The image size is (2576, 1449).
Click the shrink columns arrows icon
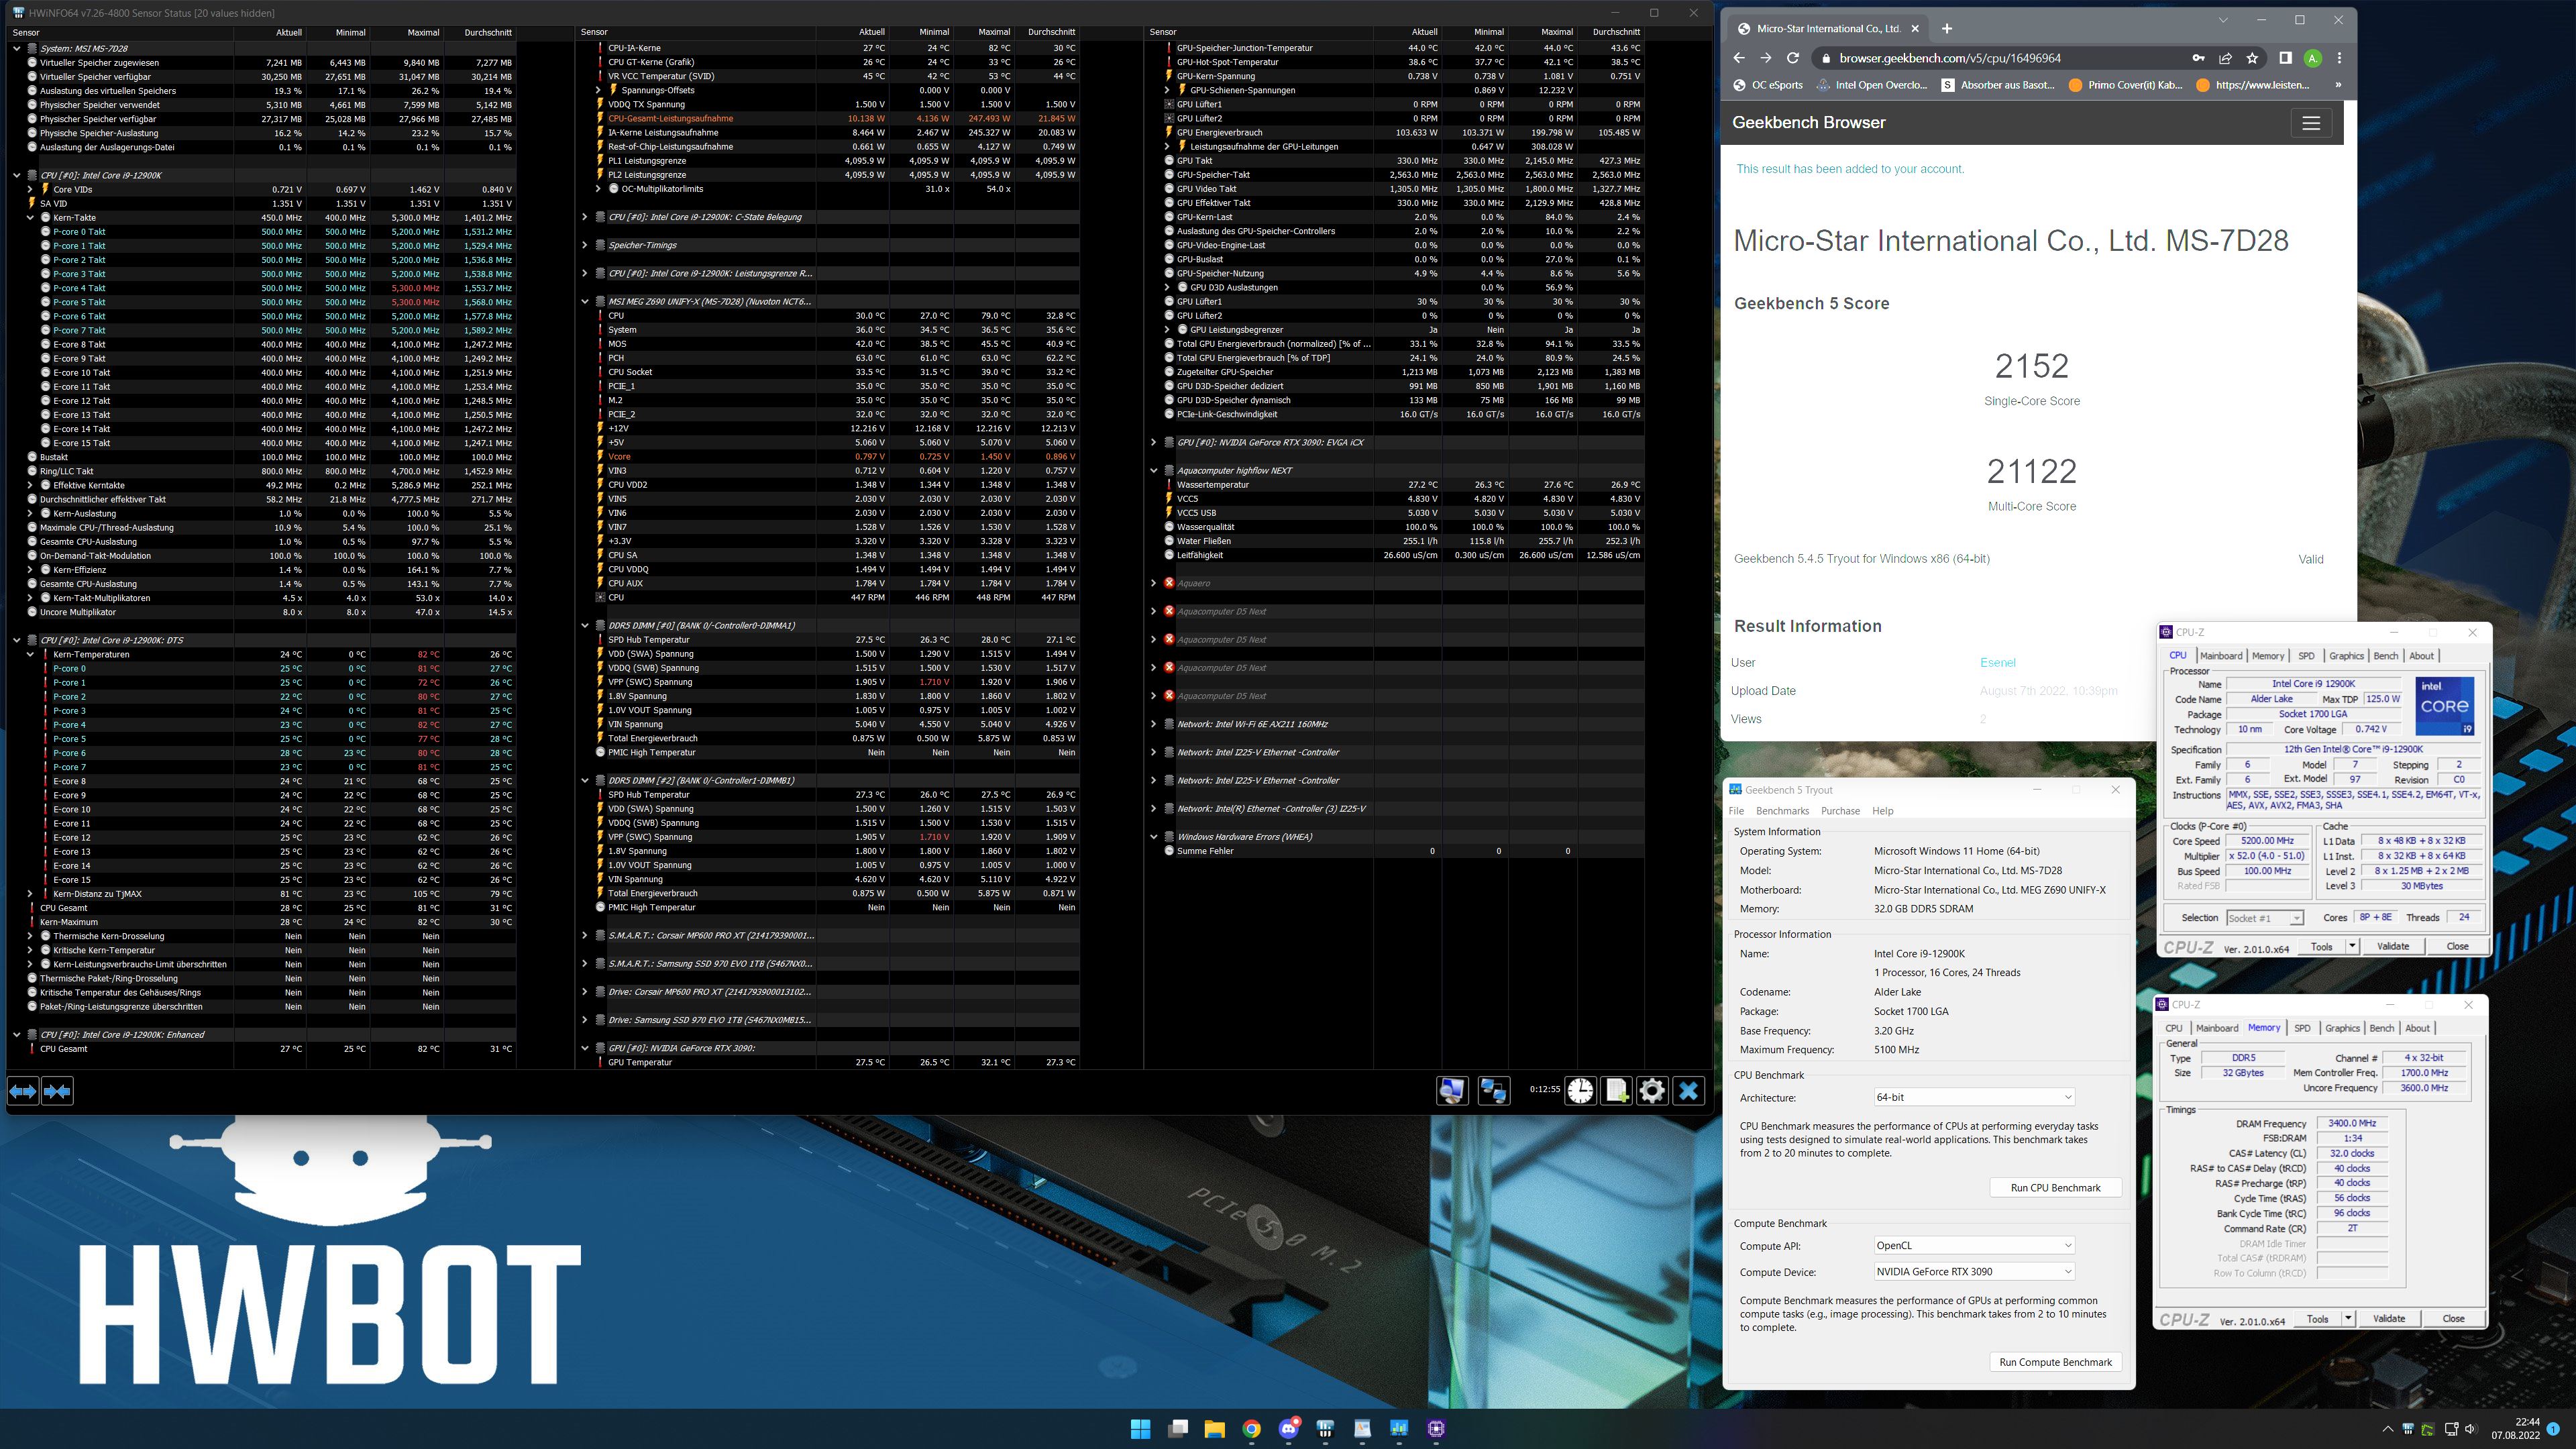(58, 1091)
